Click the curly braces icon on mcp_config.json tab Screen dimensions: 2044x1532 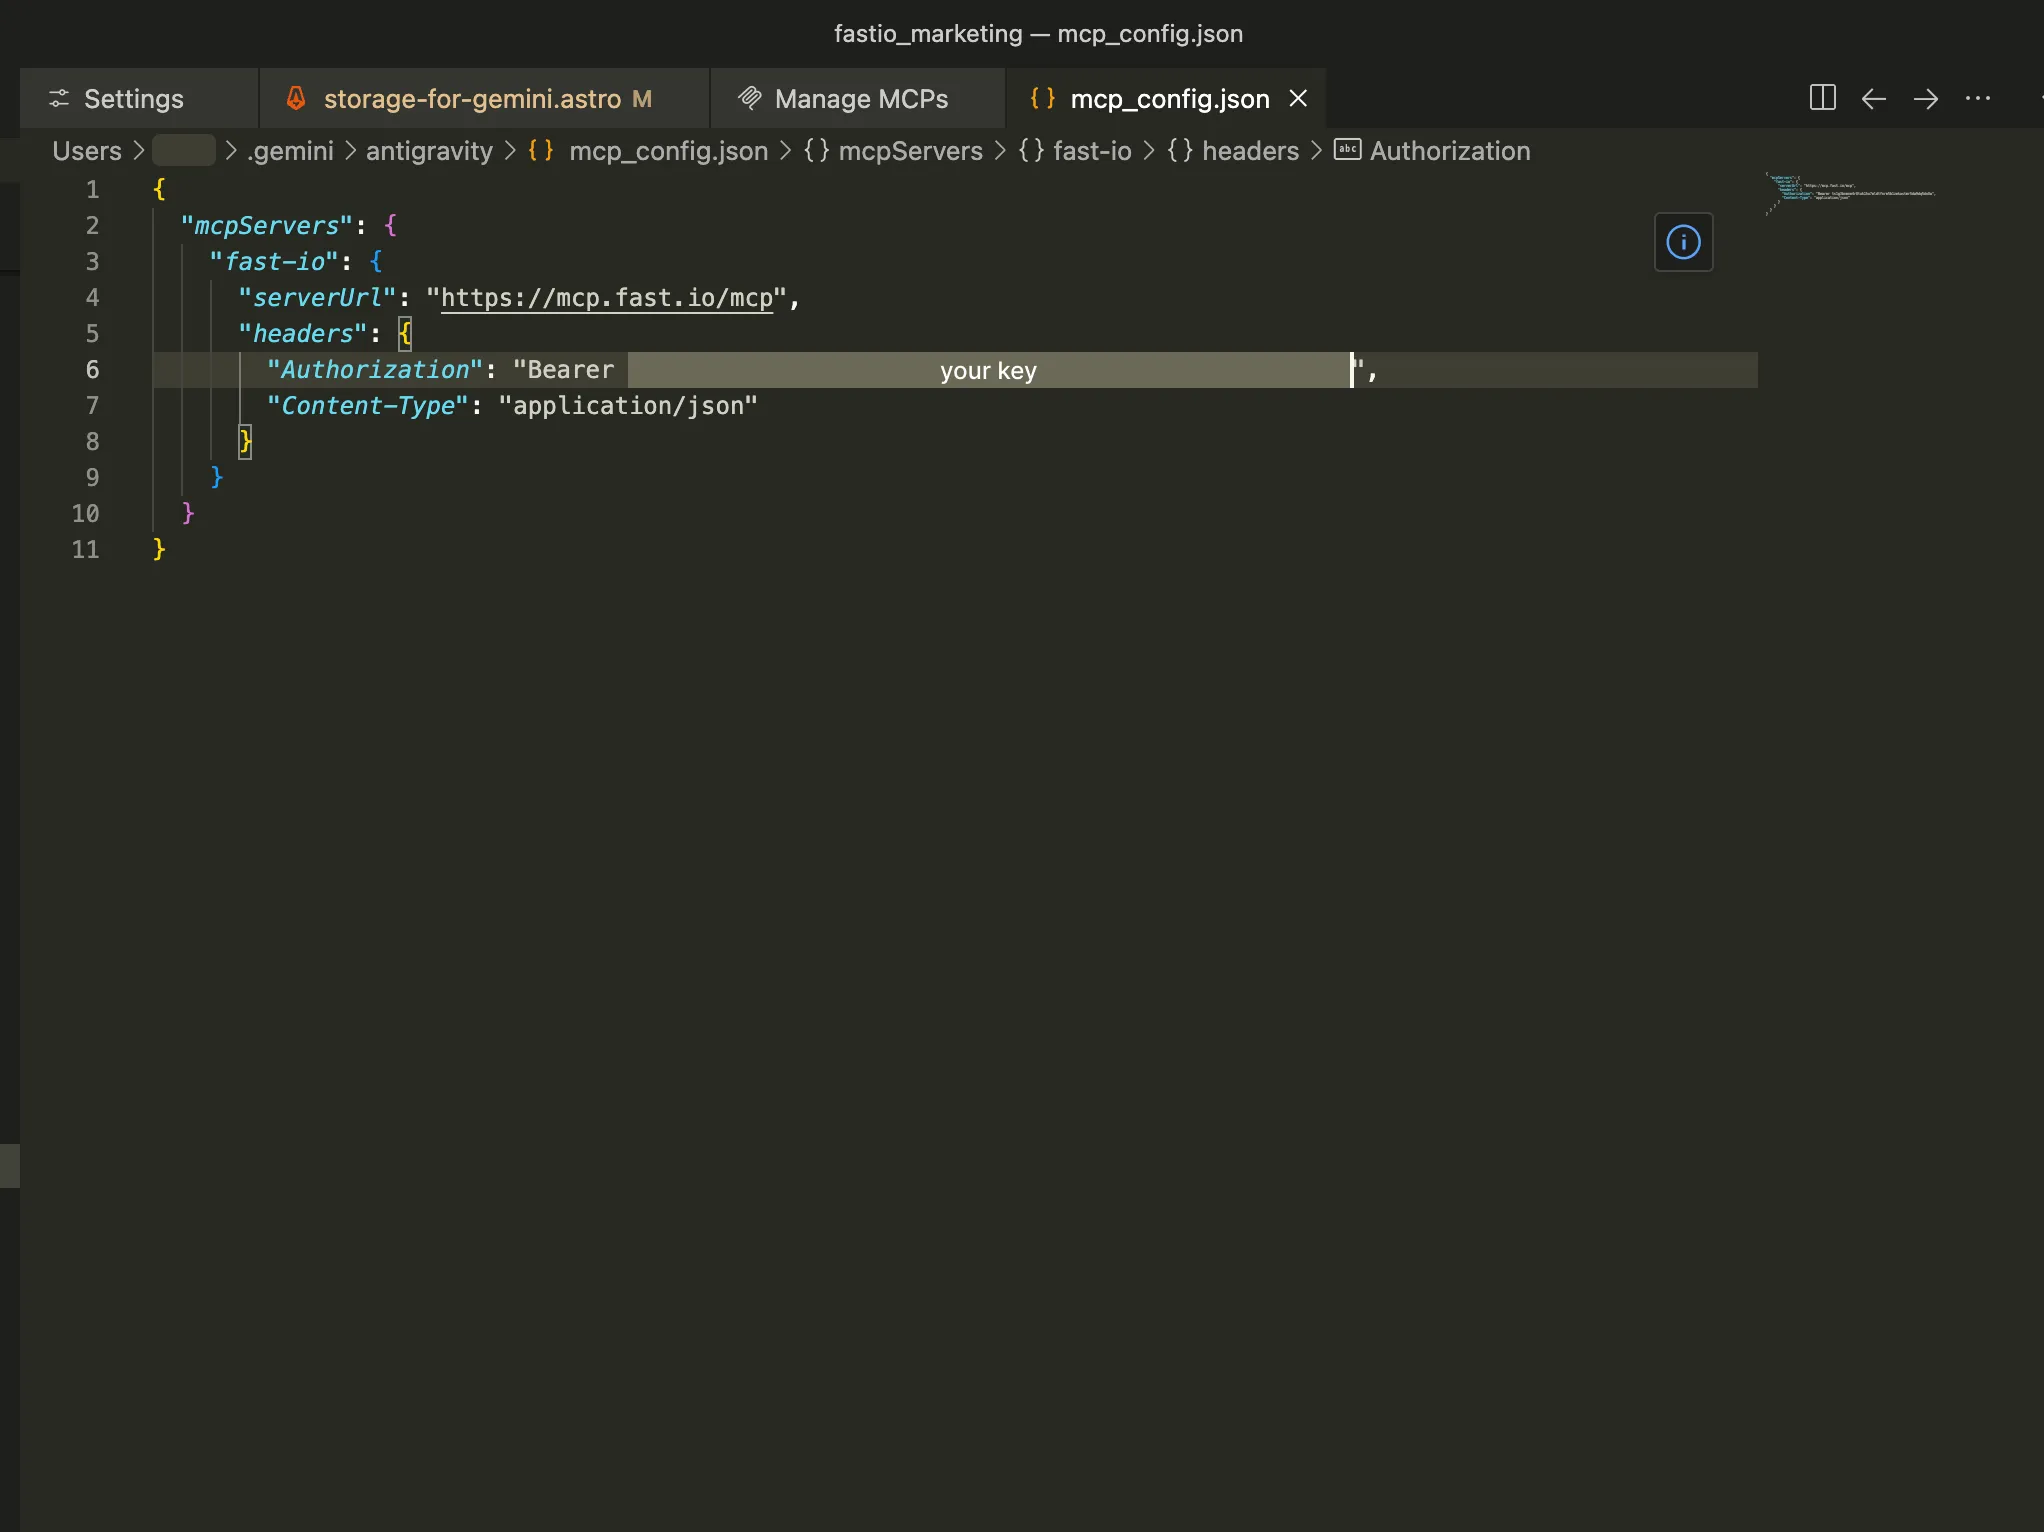pos(1040,98)
